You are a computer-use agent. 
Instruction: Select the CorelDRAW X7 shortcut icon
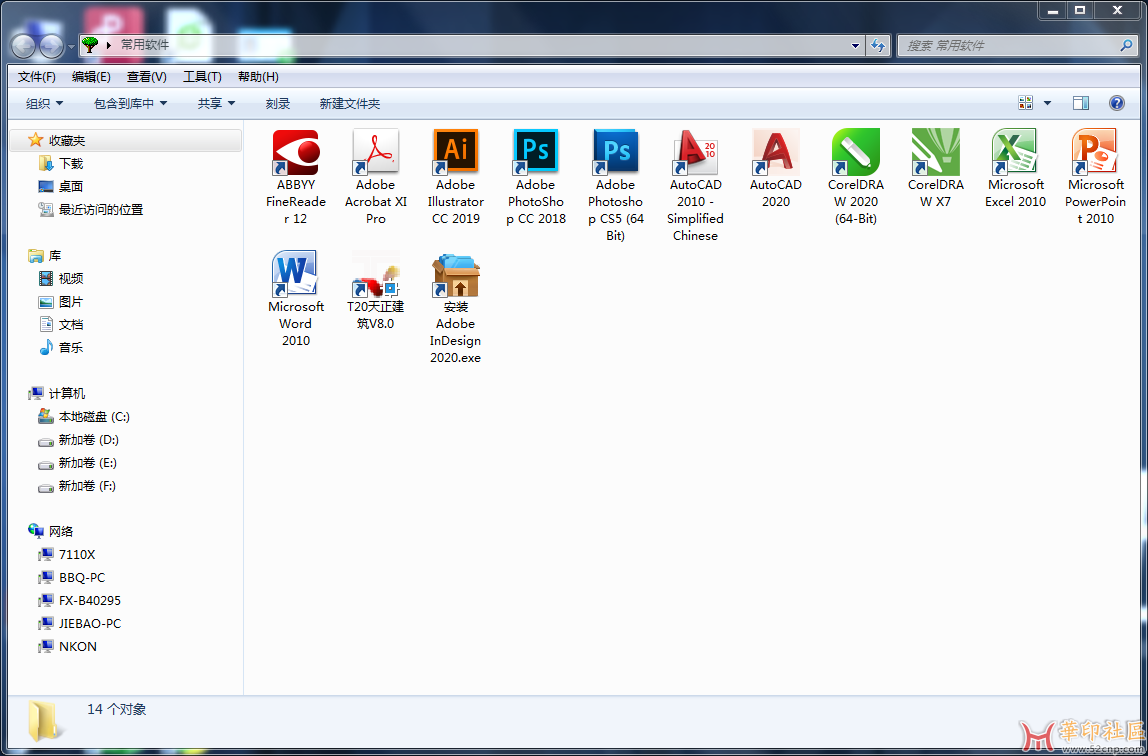click(936, 153)
